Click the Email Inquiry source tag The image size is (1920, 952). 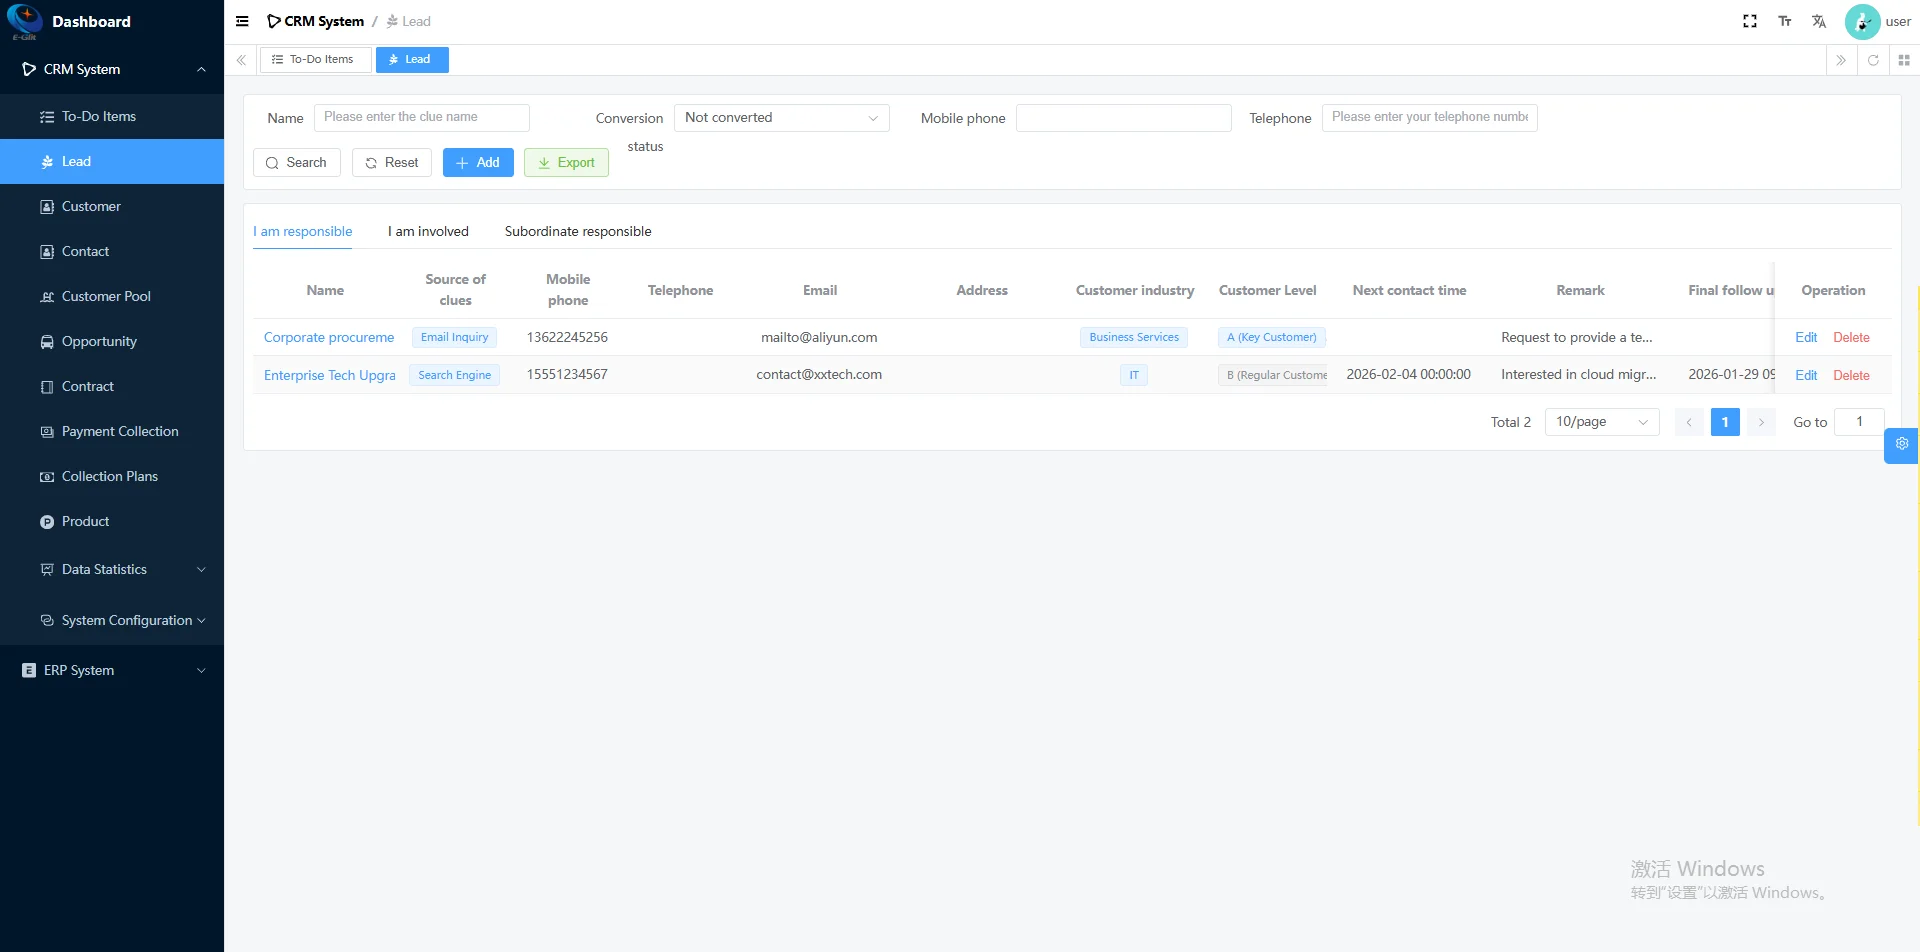point(455,337)
